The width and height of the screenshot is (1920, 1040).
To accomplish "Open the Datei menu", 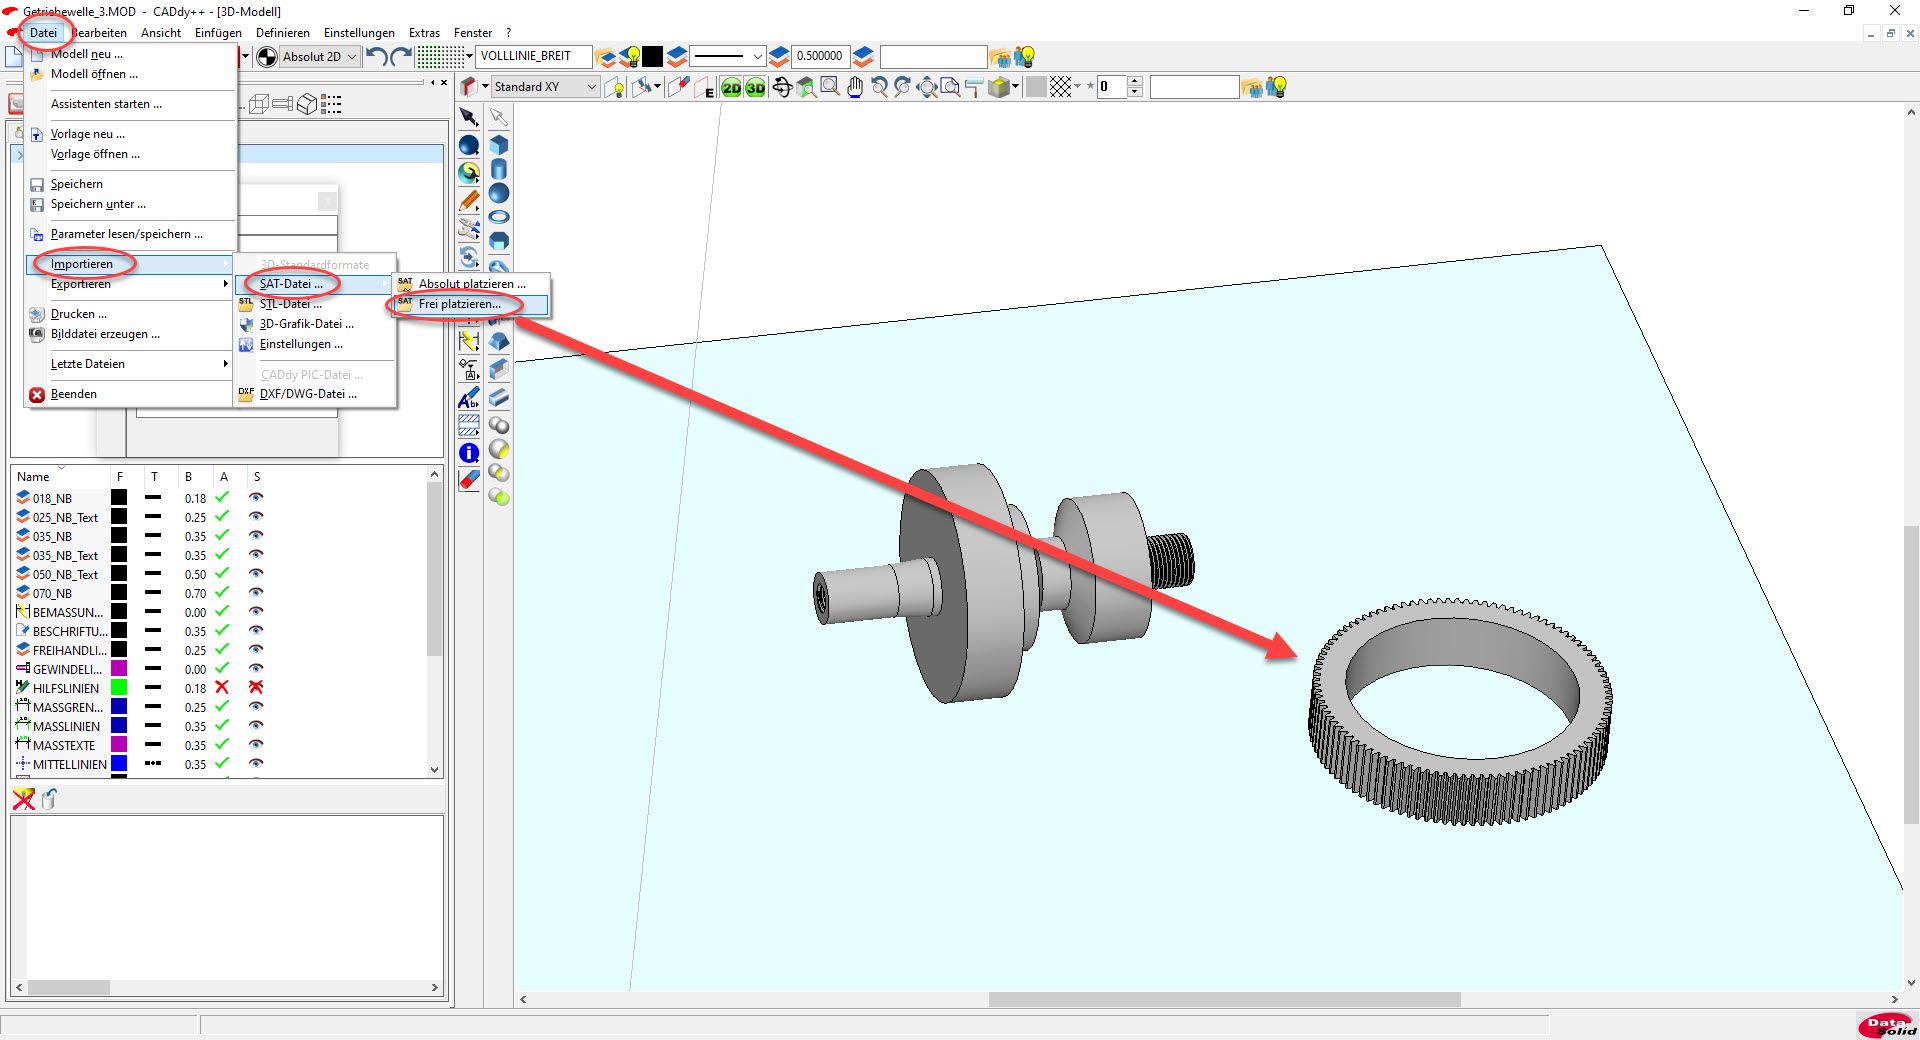I will coord(43,33).
